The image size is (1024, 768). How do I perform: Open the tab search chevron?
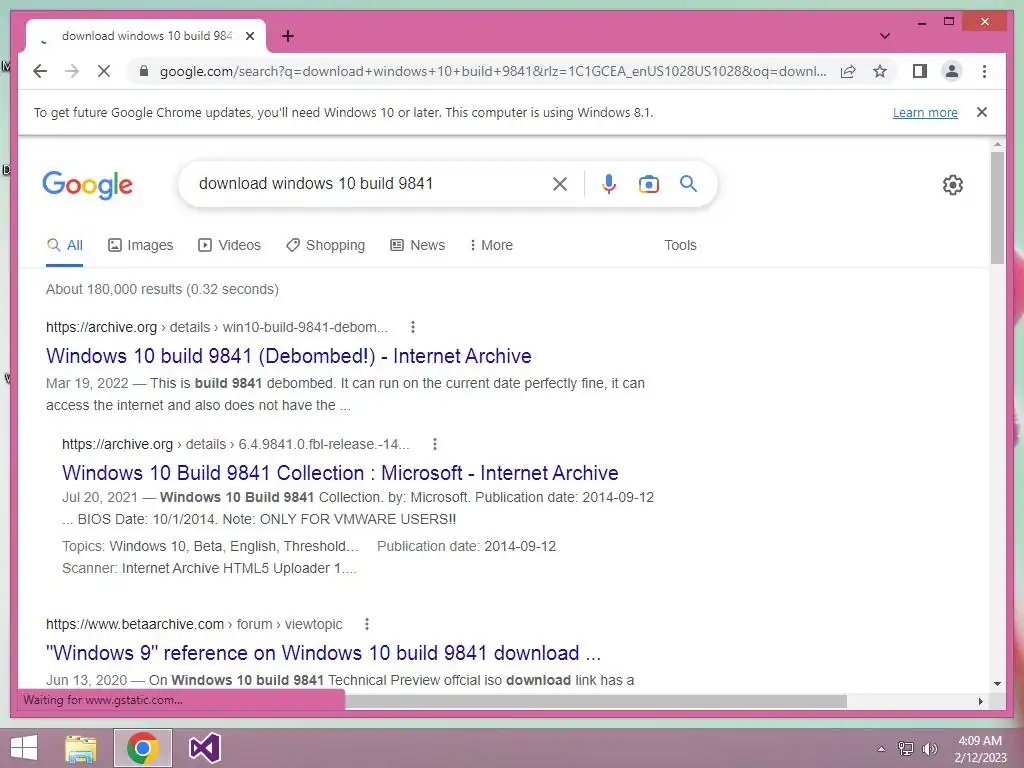pos(884,36)
